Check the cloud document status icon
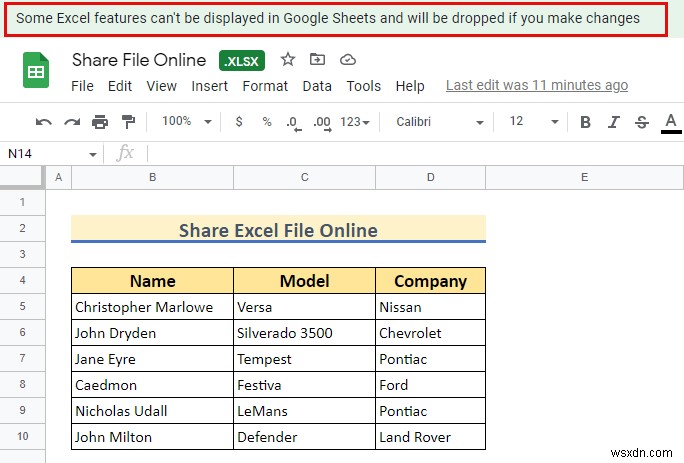The height and width of the screenshot is (463, 684). 348,60
